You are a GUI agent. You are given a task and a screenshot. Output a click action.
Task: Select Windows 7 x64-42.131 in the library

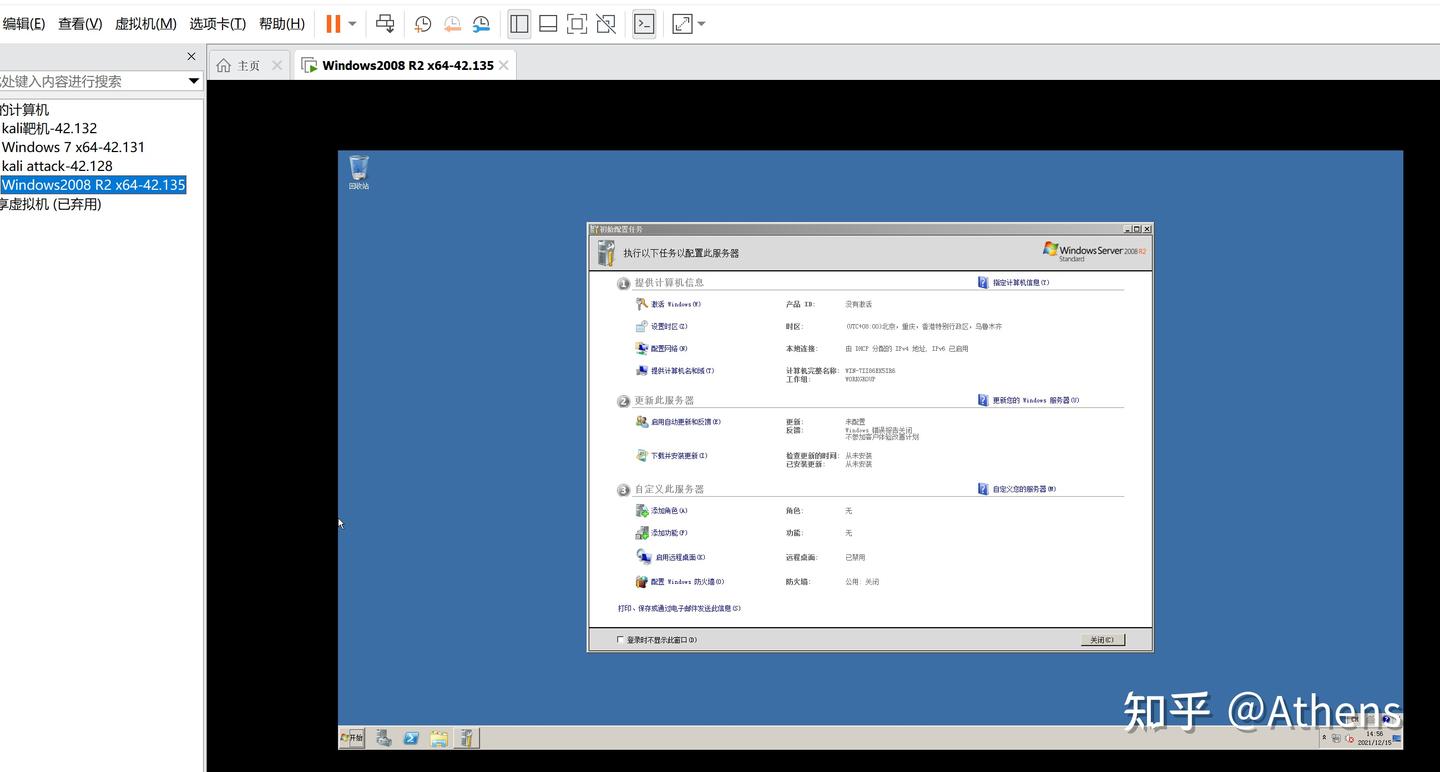(73, 147)
